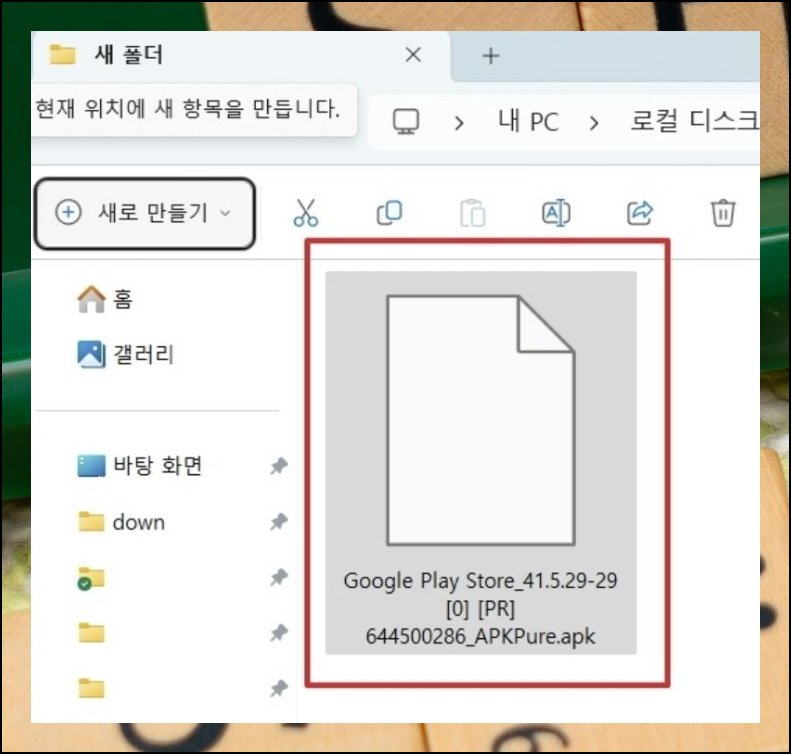Open 바탕 화면 in quick access
Viewport: 791px width, 754px height.
(140, 465)
